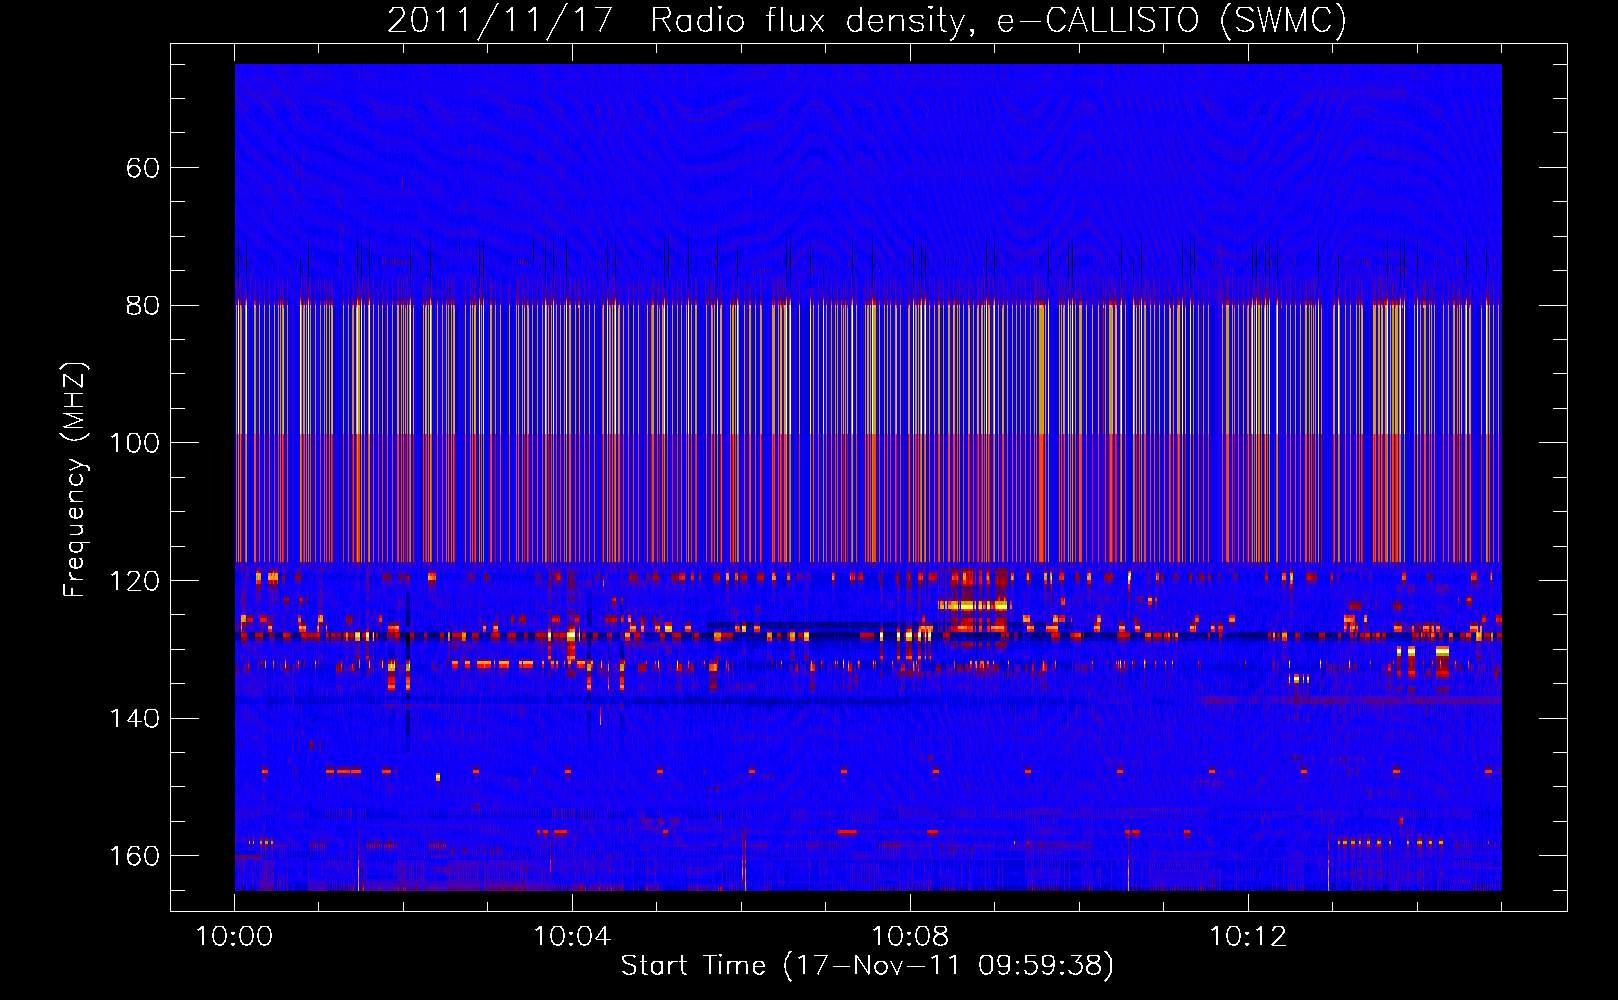Image resolution: width=1618 pixels, height=1000 pixels.
Task: Click the "Start Time (17-Nov-11 09:59:38)" x-axis label
Action: tap(867, 966)
